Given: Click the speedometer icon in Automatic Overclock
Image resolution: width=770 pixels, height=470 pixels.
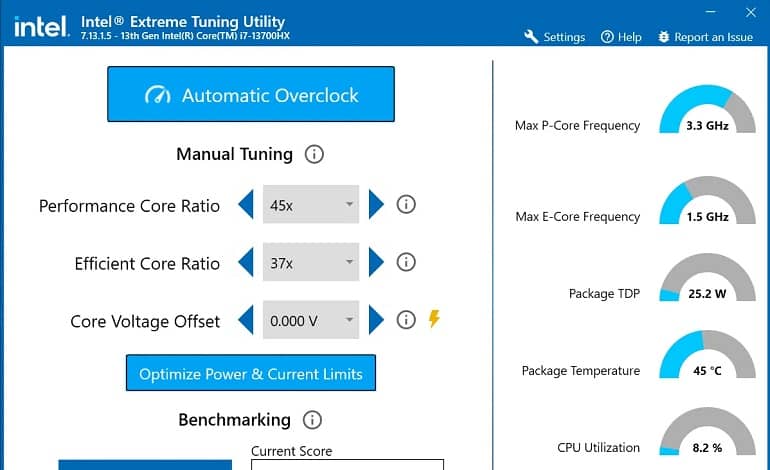Looking at the screenshot, I should click(x=158, y=94).
